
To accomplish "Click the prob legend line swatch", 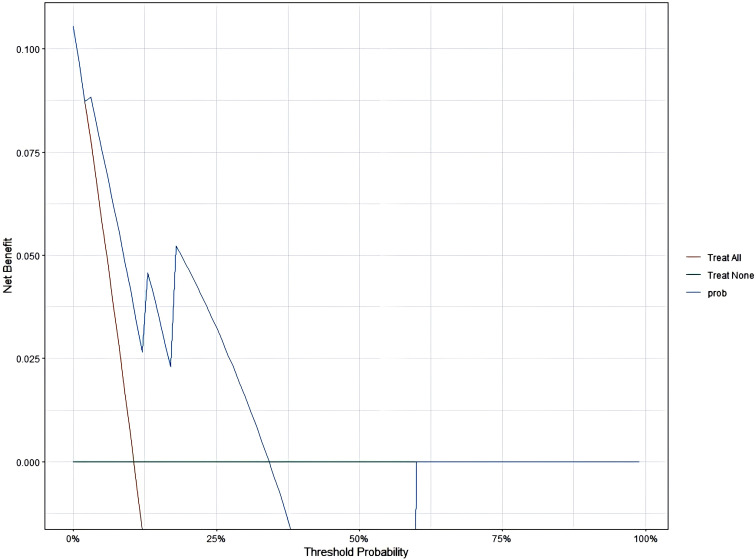I will coord(693,293).
